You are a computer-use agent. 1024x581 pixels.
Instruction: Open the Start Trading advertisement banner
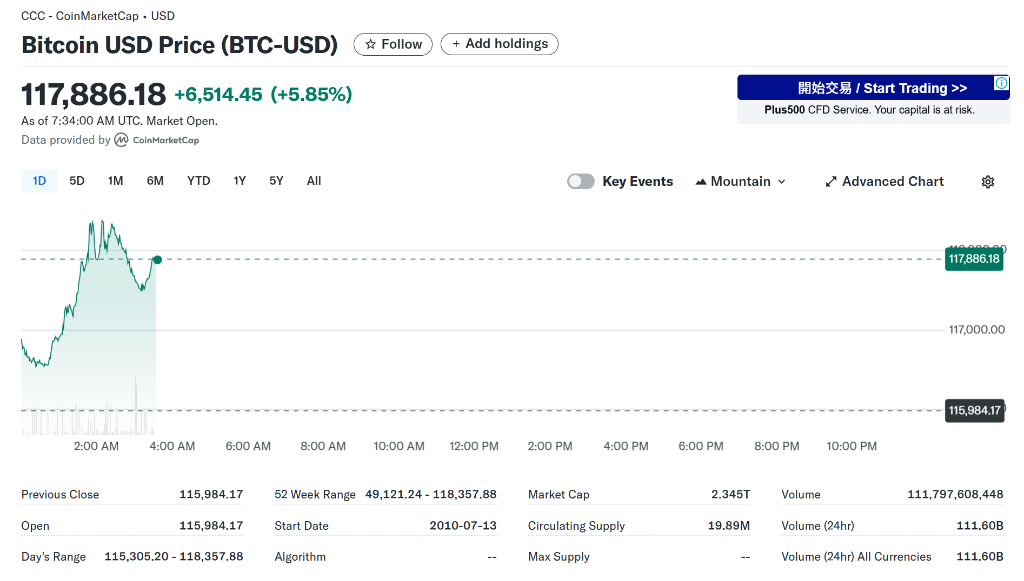coord(873,99)
